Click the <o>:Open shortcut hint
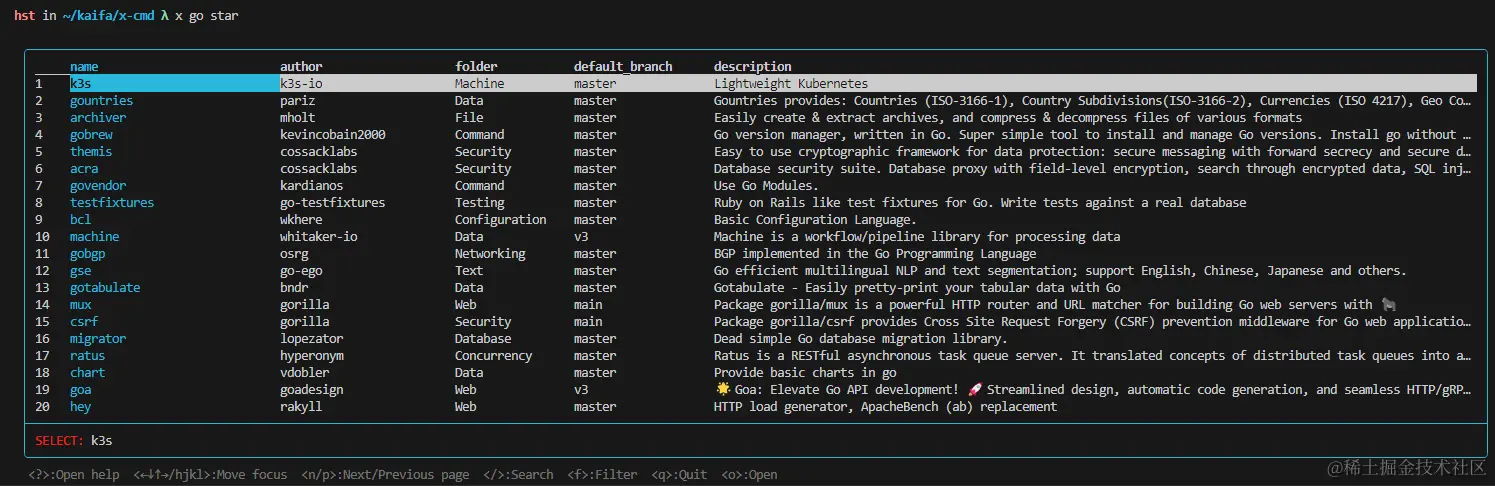The width and height of the screenshot is (1495, 486). pos(750,475)
